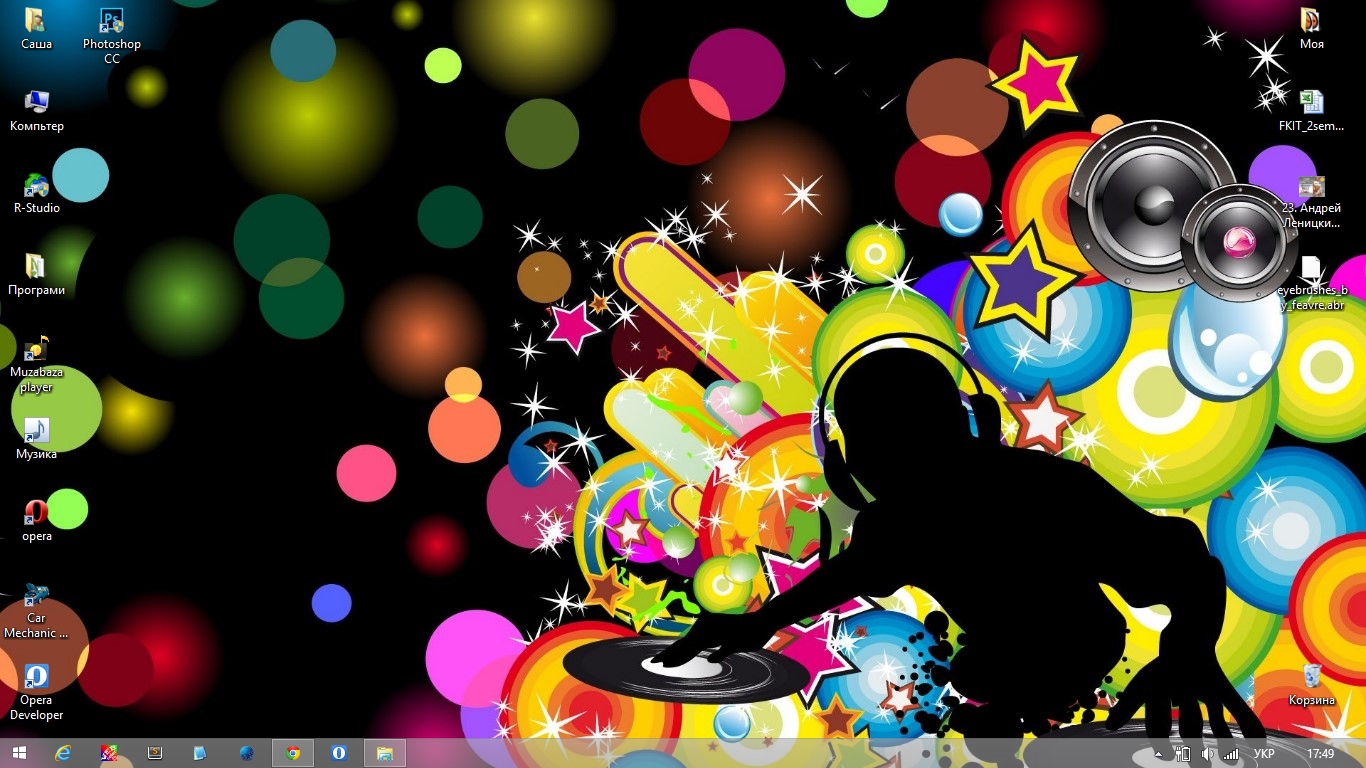
Task: Click the R-Studio desktop icon
Action: [x=37, y=187]
